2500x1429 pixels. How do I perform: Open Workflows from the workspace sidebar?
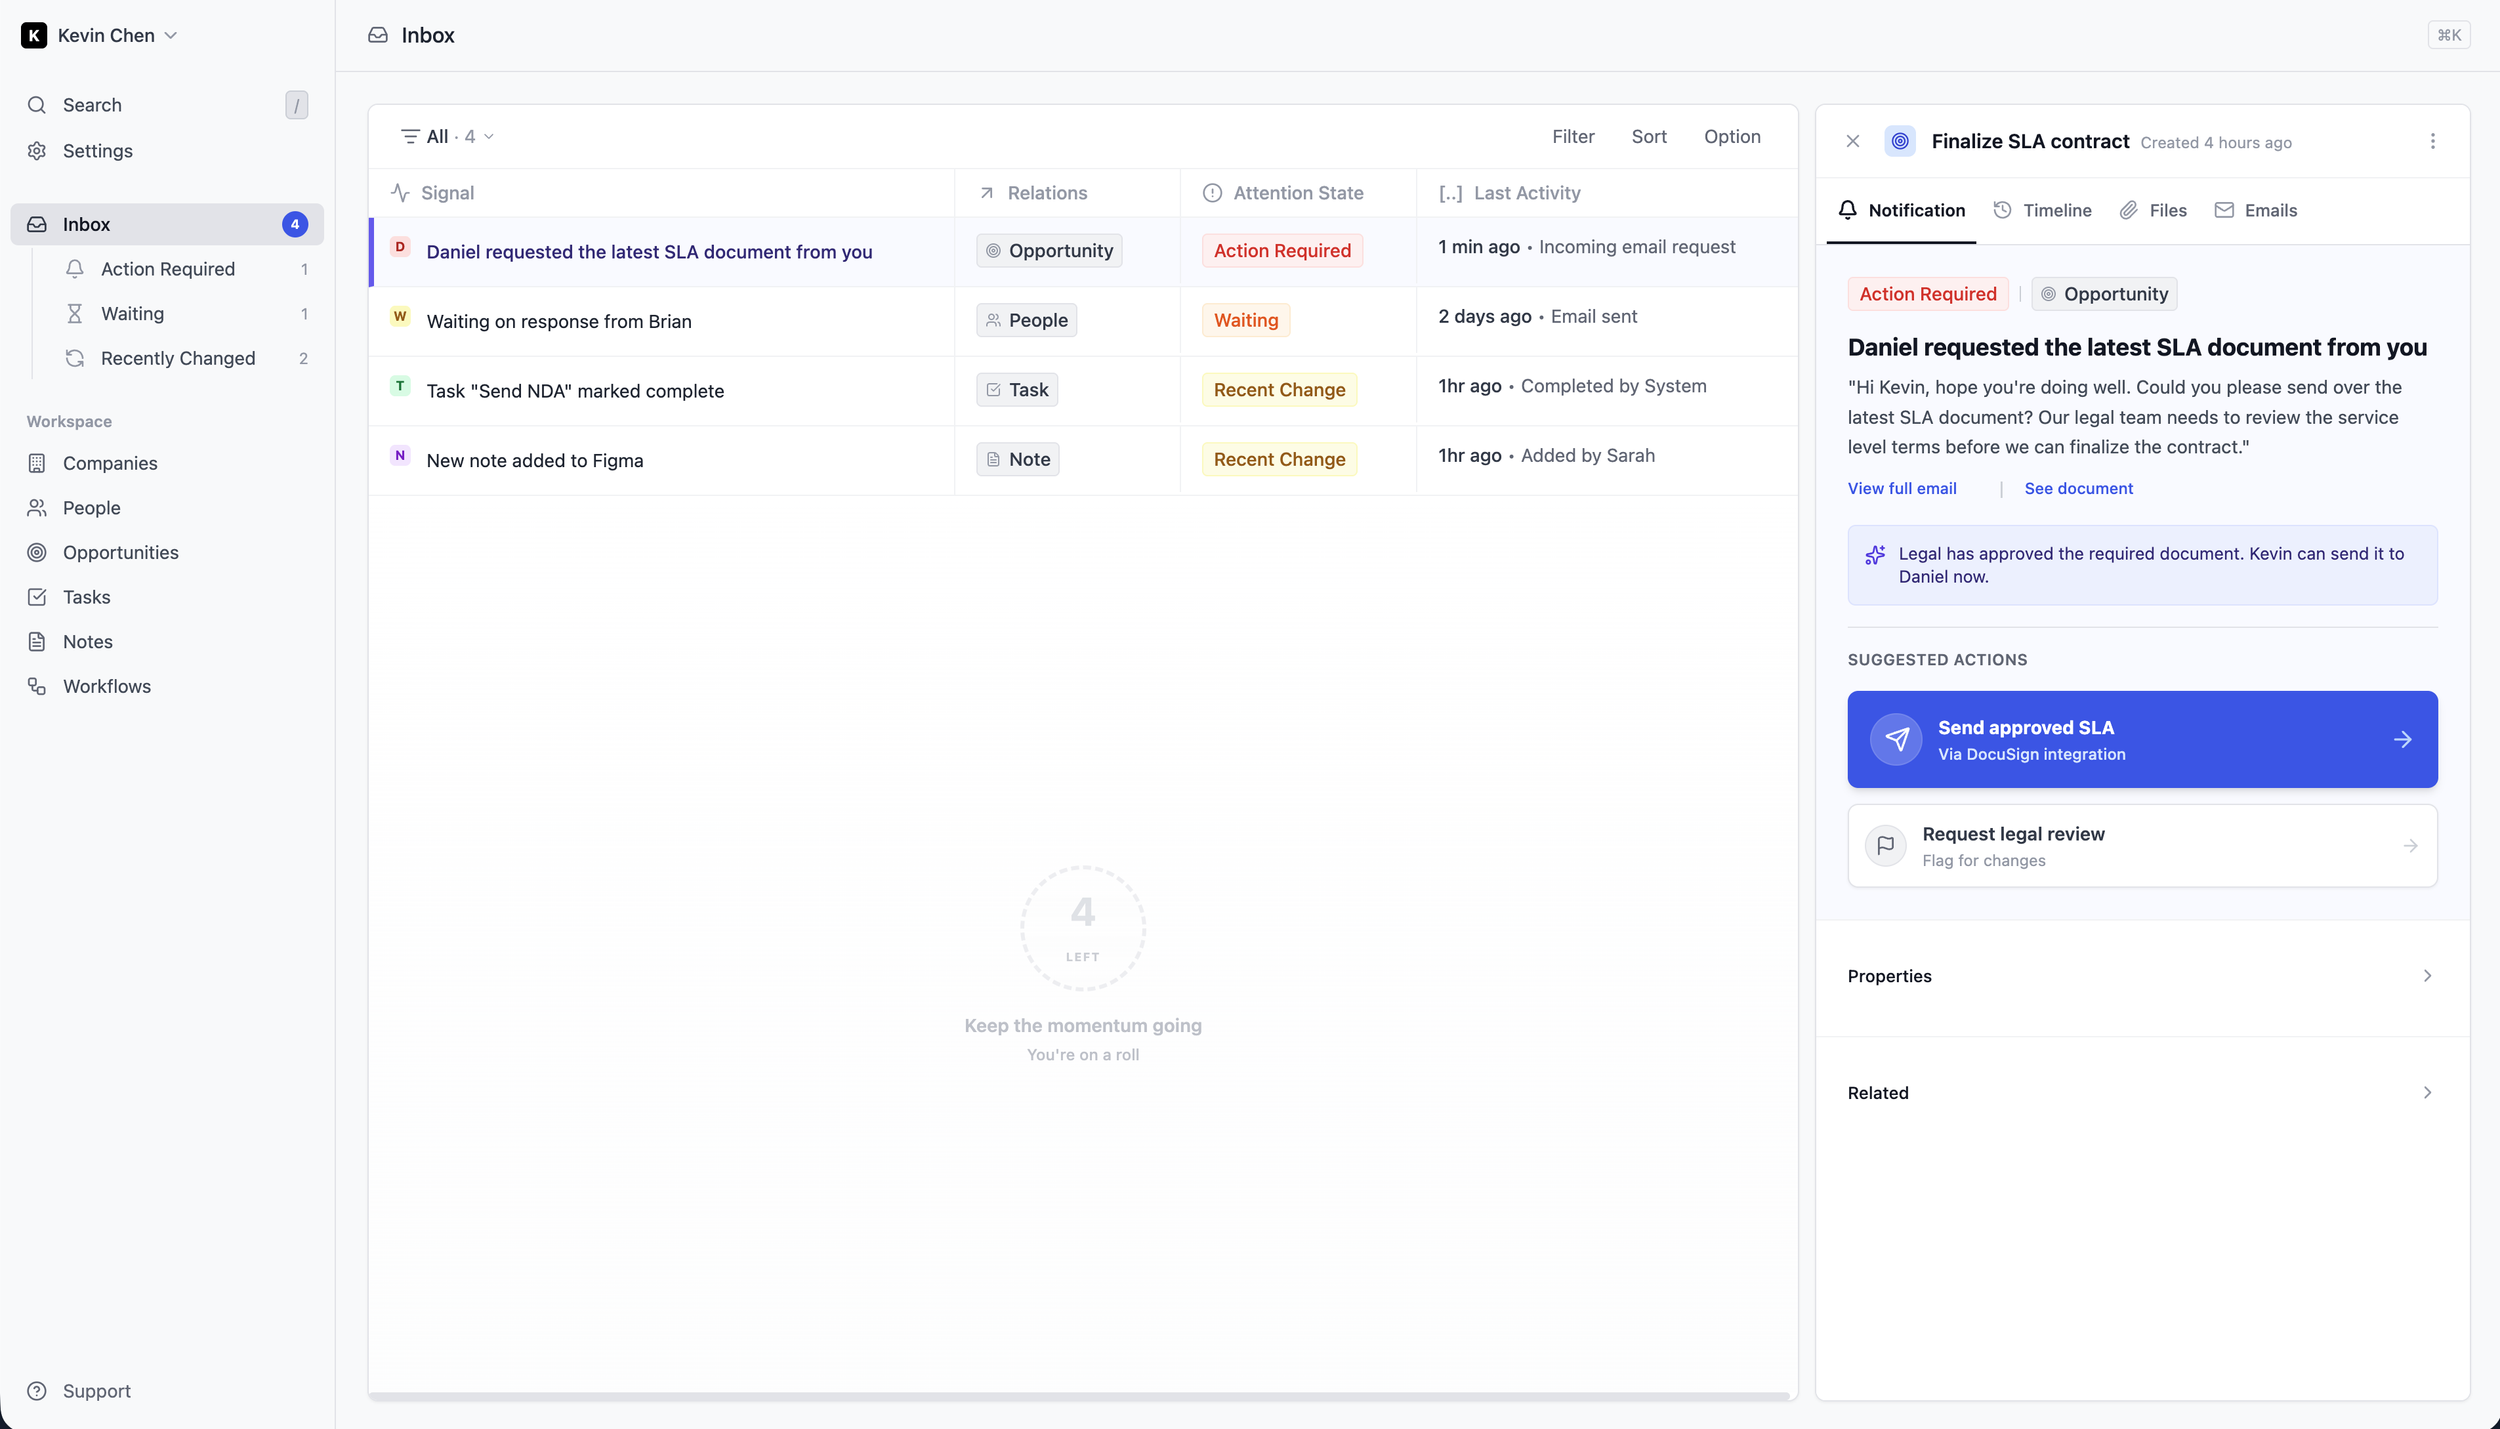106,686
